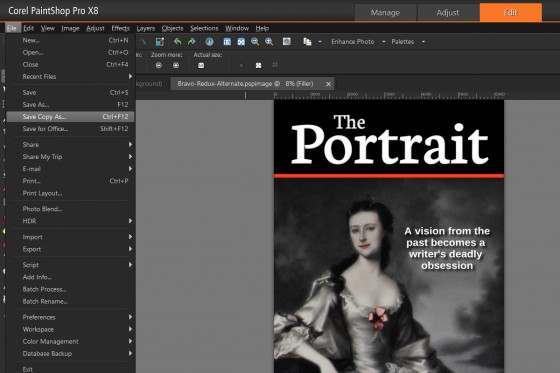560x373 pixels.
Task: Click the Zoom In magnifier icon
Action: (269, 41)
